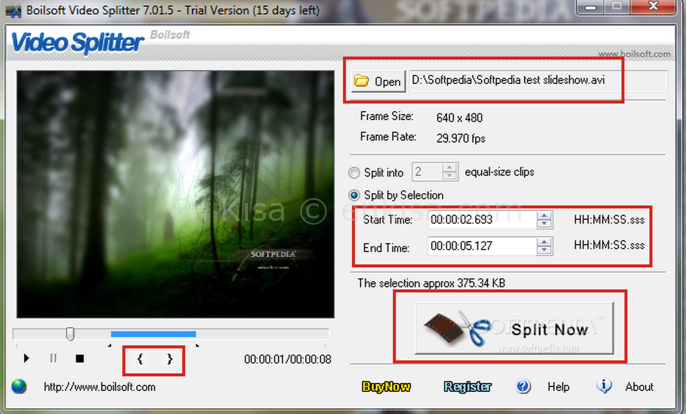Click the globe icon near website link
The width and height of the screenshot is (687, 414).
[x=19, y=386]
